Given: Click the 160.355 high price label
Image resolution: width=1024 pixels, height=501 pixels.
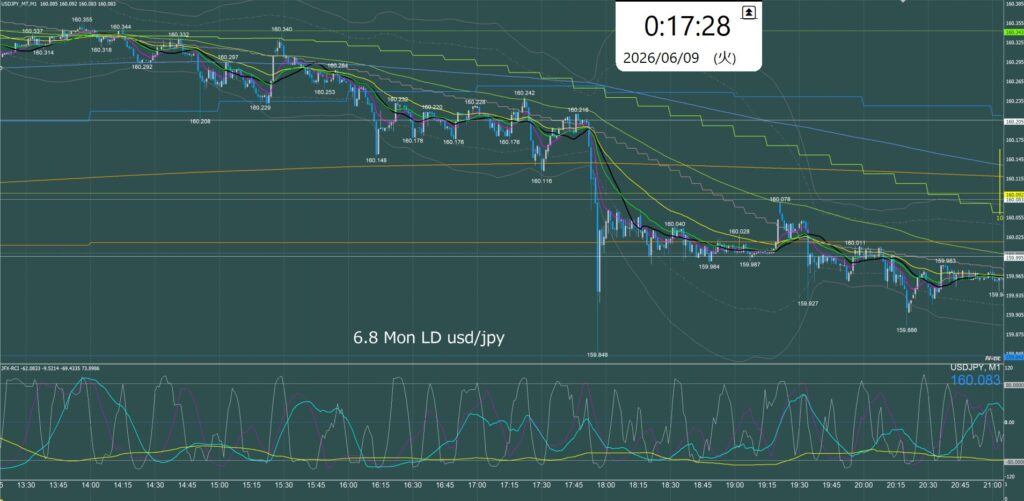Looking at the screenshot, I should 82,20.
